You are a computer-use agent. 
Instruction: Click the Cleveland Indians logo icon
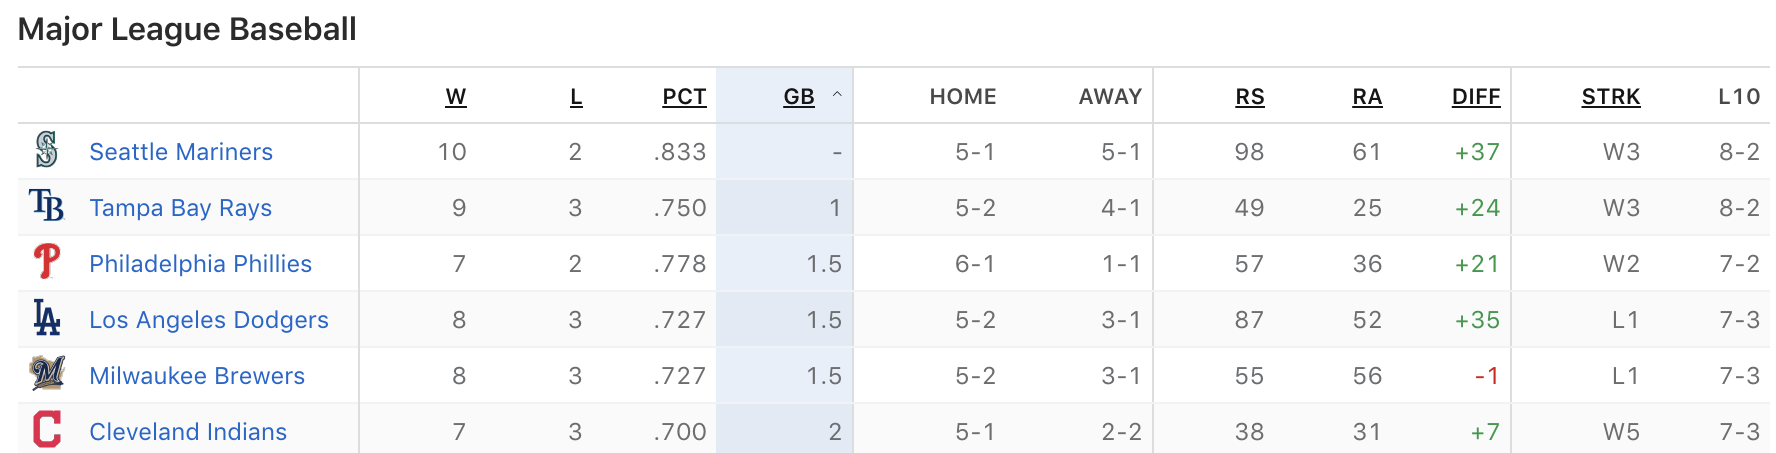pyautogui.click(x=46, y=431)
